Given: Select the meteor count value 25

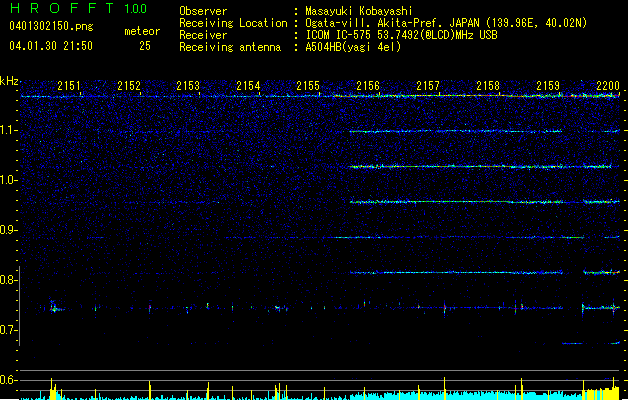Looking at the screenshot, I should 145,46.
